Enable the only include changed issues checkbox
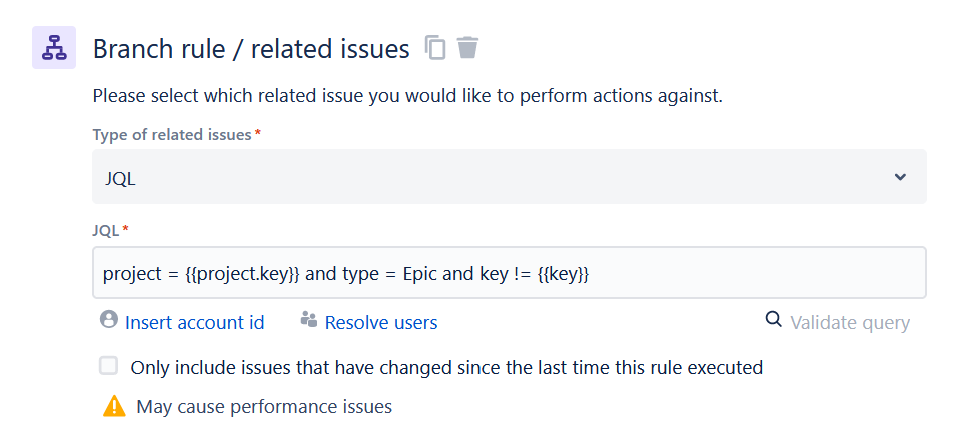The height and width of the screenshot is (444, 957). coord(109,366)
